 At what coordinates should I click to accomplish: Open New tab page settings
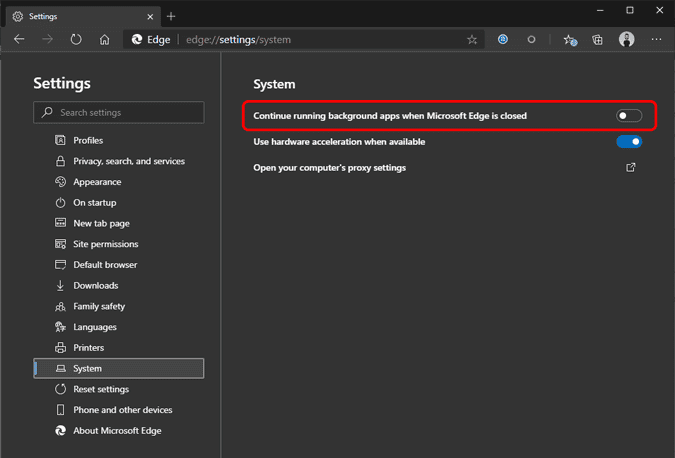(118, 223)
